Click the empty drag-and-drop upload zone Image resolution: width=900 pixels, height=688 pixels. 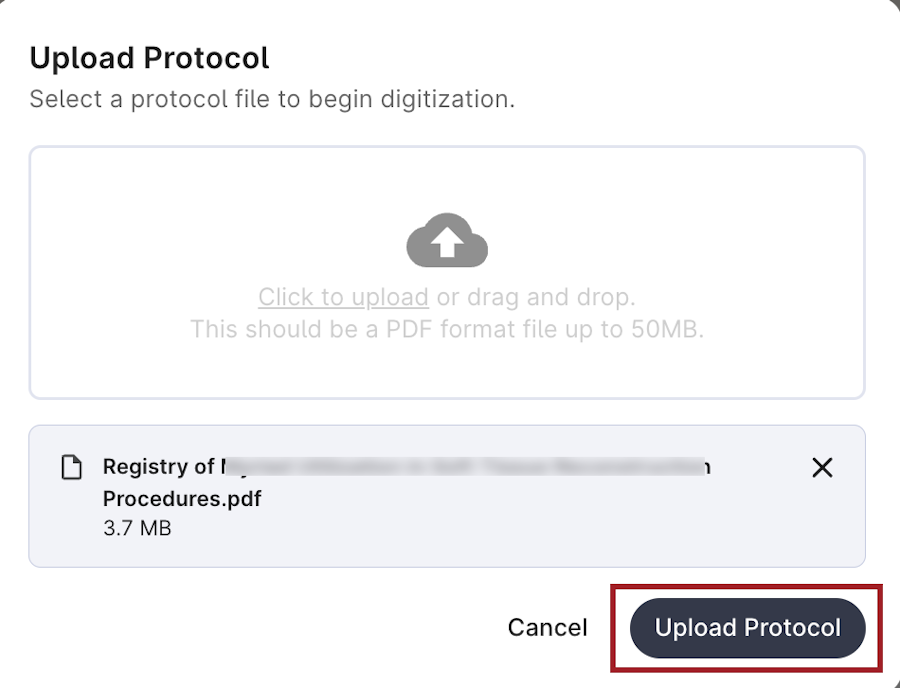(x=447, y=273)
